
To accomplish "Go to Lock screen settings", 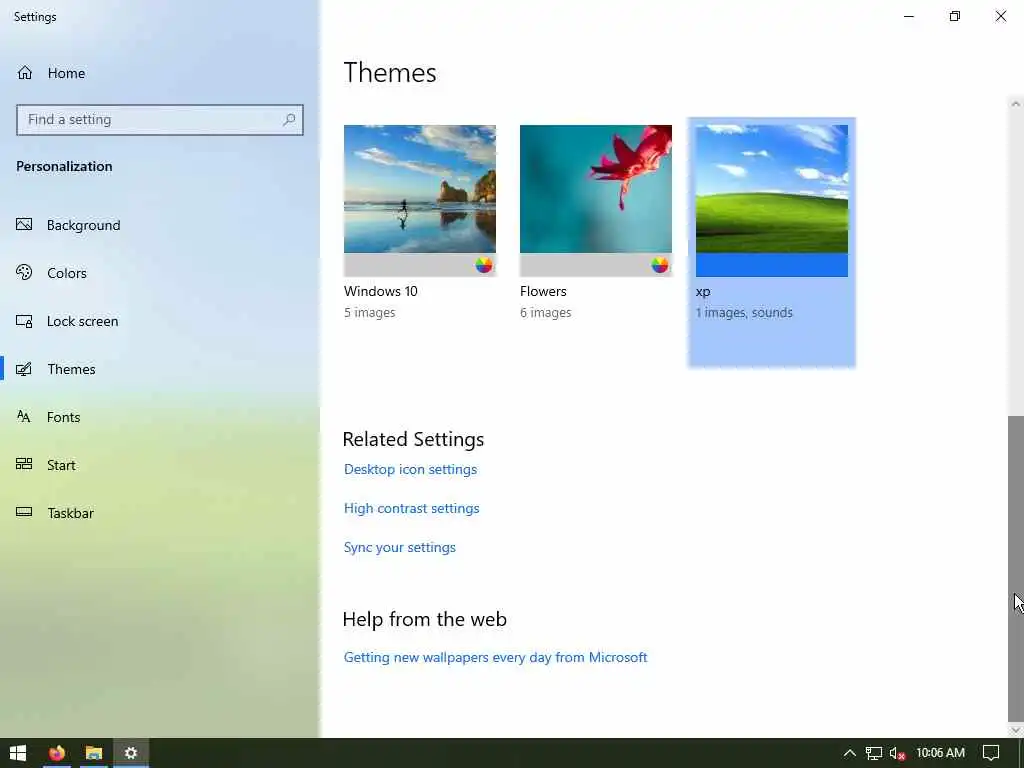I will [160, 321].
